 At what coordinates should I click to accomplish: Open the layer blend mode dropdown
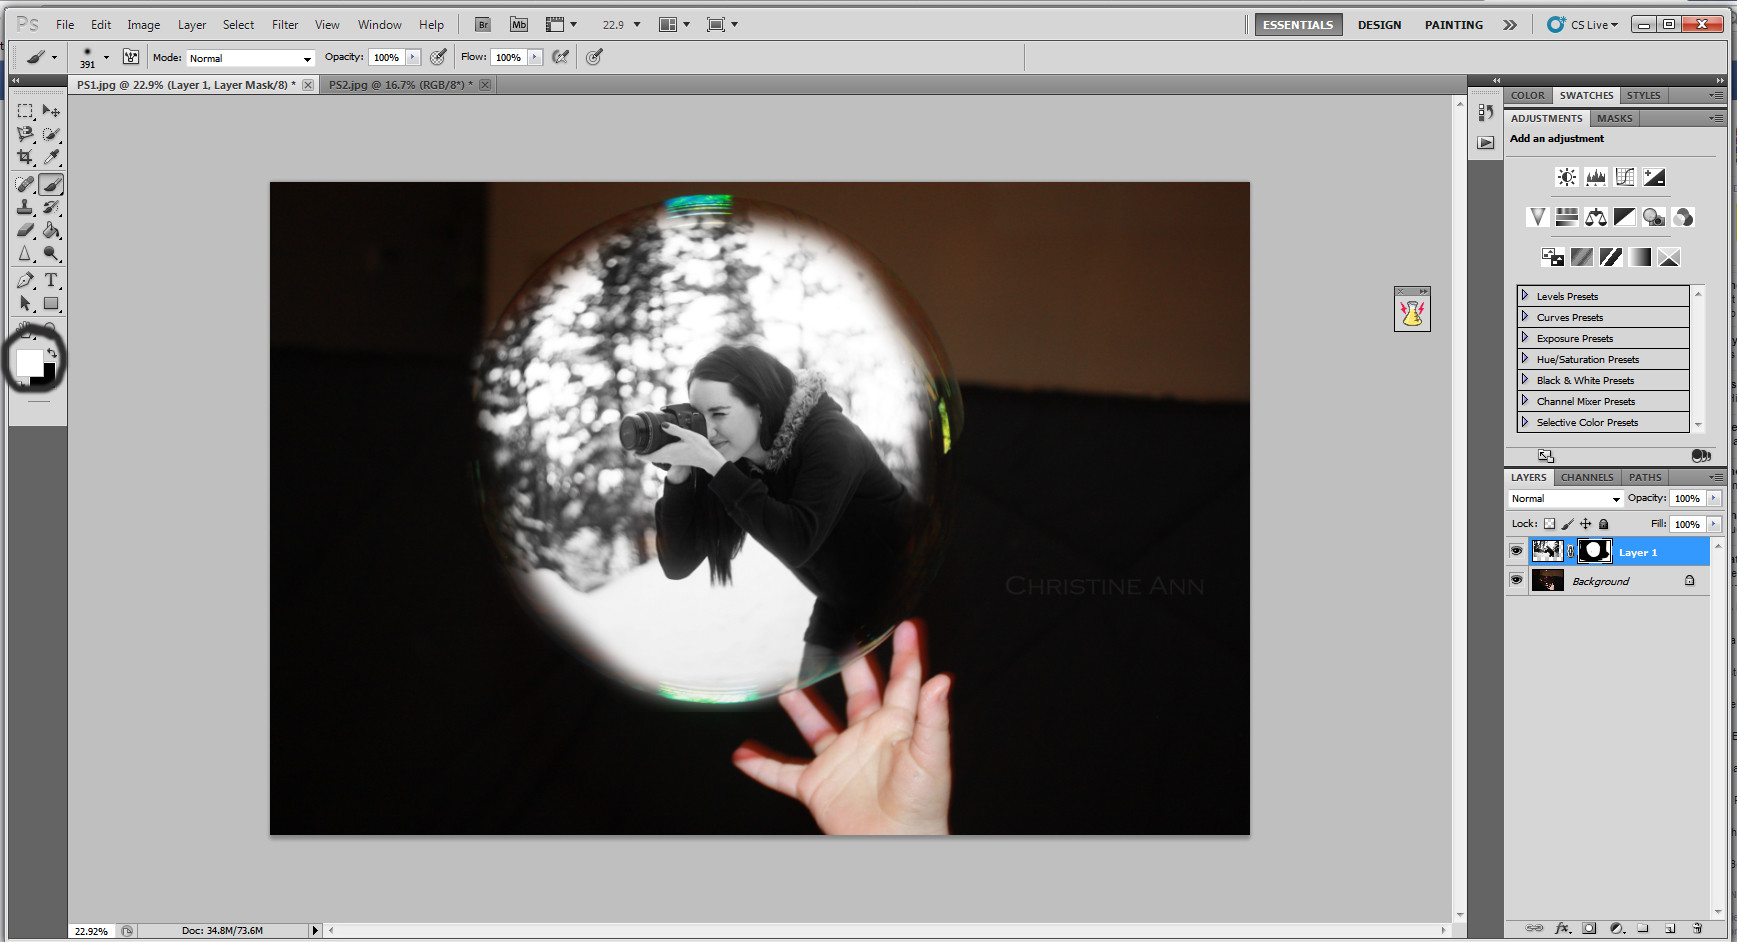coord(1565,498)
